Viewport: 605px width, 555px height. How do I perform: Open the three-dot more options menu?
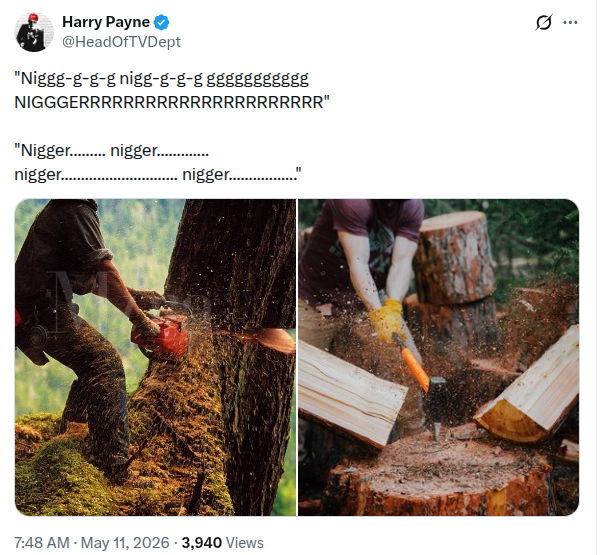point(570,22)
